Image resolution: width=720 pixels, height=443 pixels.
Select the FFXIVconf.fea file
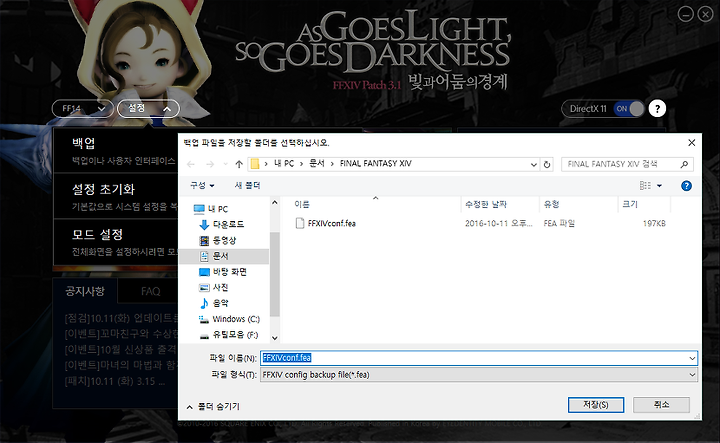click(332, 224)
